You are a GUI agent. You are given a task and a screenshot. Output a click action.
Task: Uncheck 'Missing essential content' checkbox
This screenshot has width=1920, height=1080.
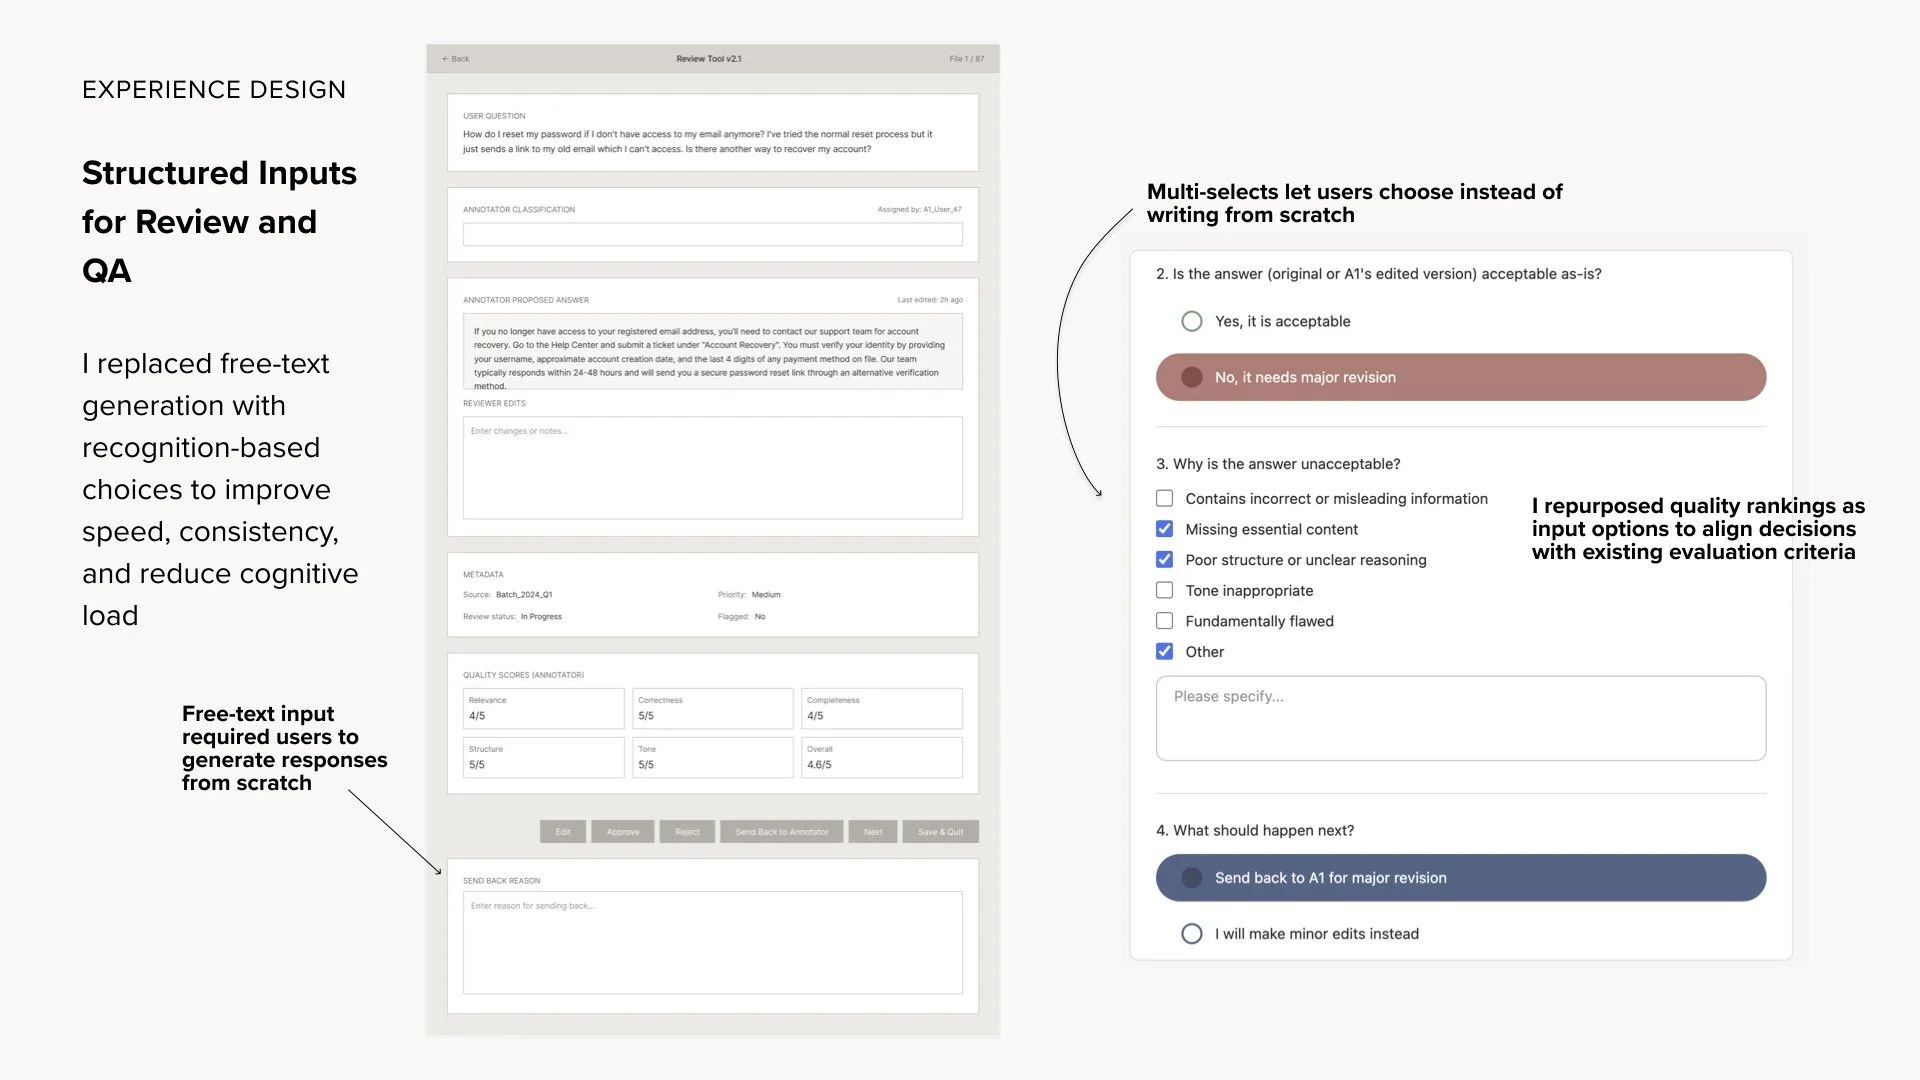point(1164,529)
